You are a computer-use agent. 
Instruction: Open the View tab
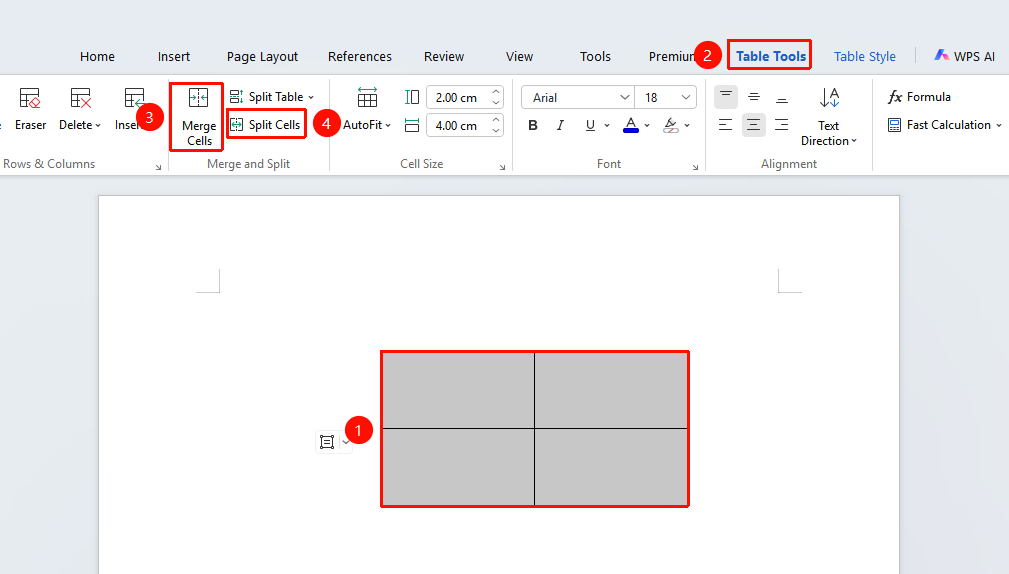click(x=519, y=57)
